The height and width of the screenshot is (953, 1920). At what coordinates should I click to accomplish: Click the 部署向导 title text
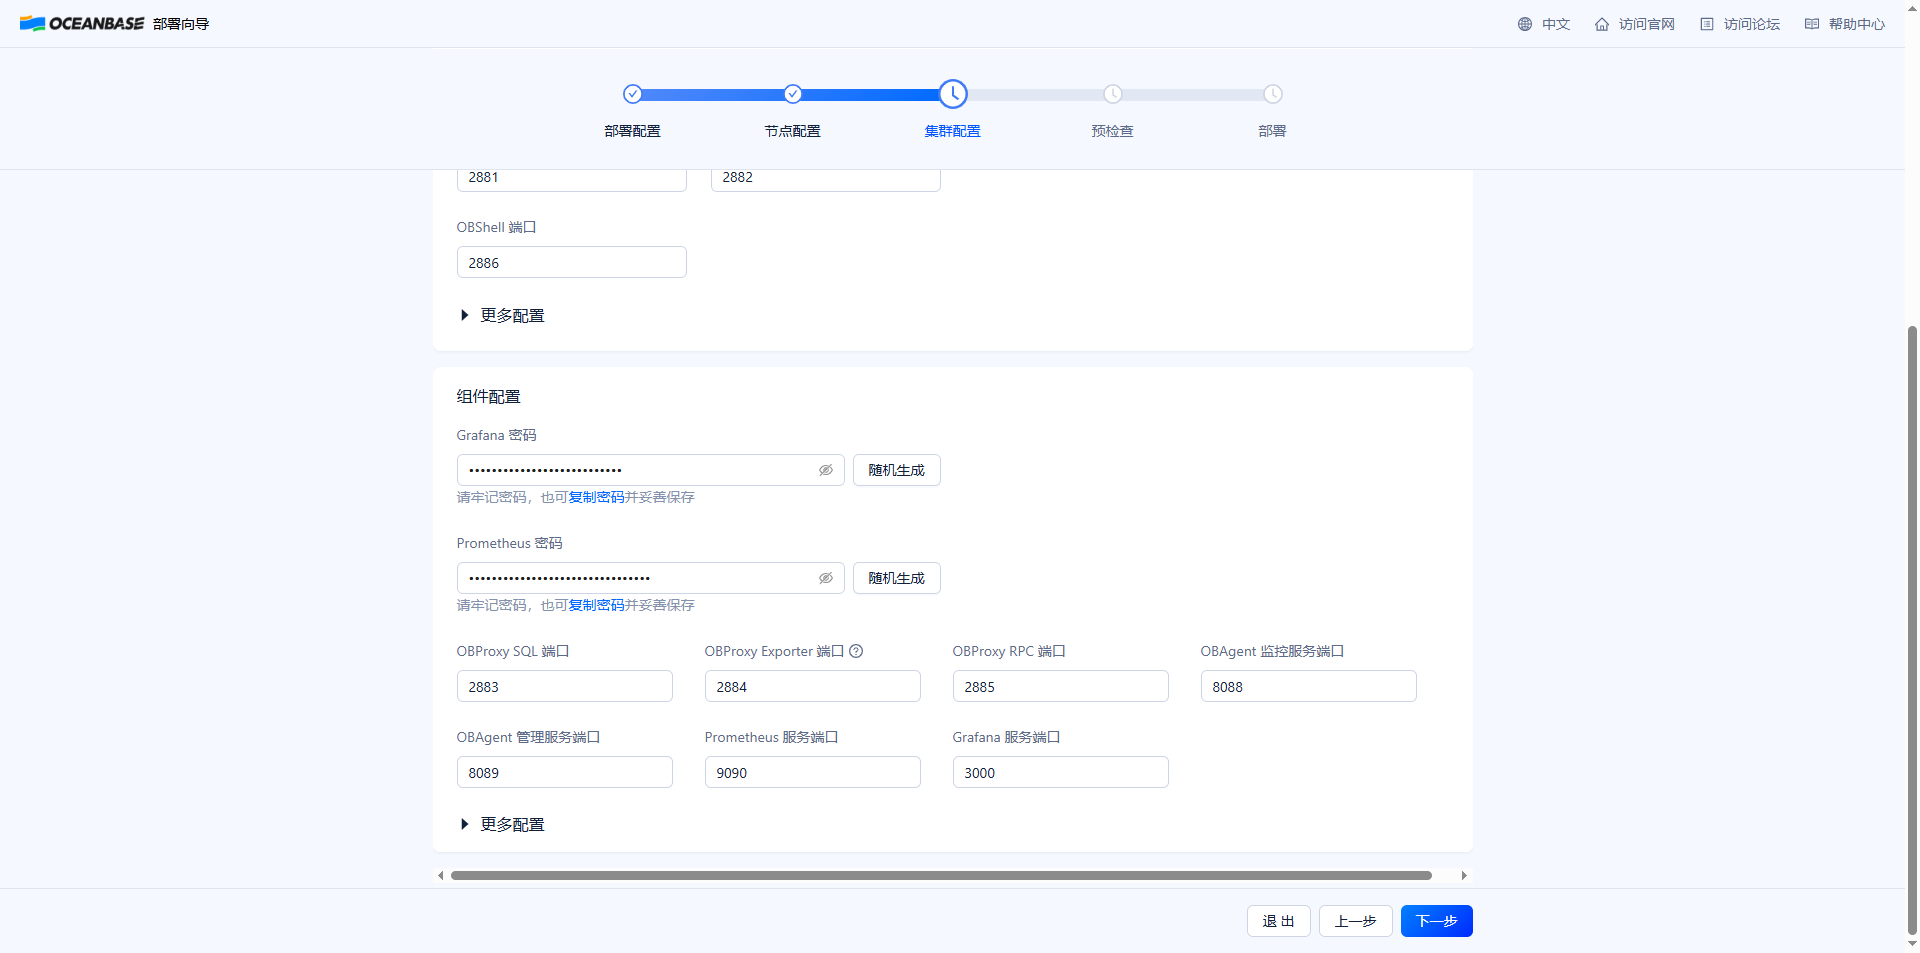coord(181,24)
